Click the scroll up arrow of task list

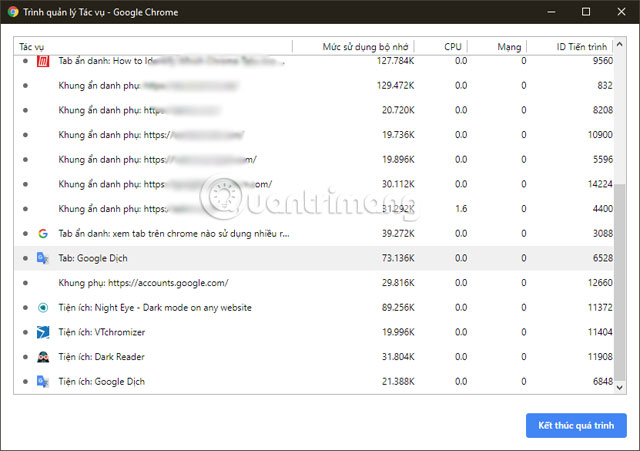(x=620, y=44)
